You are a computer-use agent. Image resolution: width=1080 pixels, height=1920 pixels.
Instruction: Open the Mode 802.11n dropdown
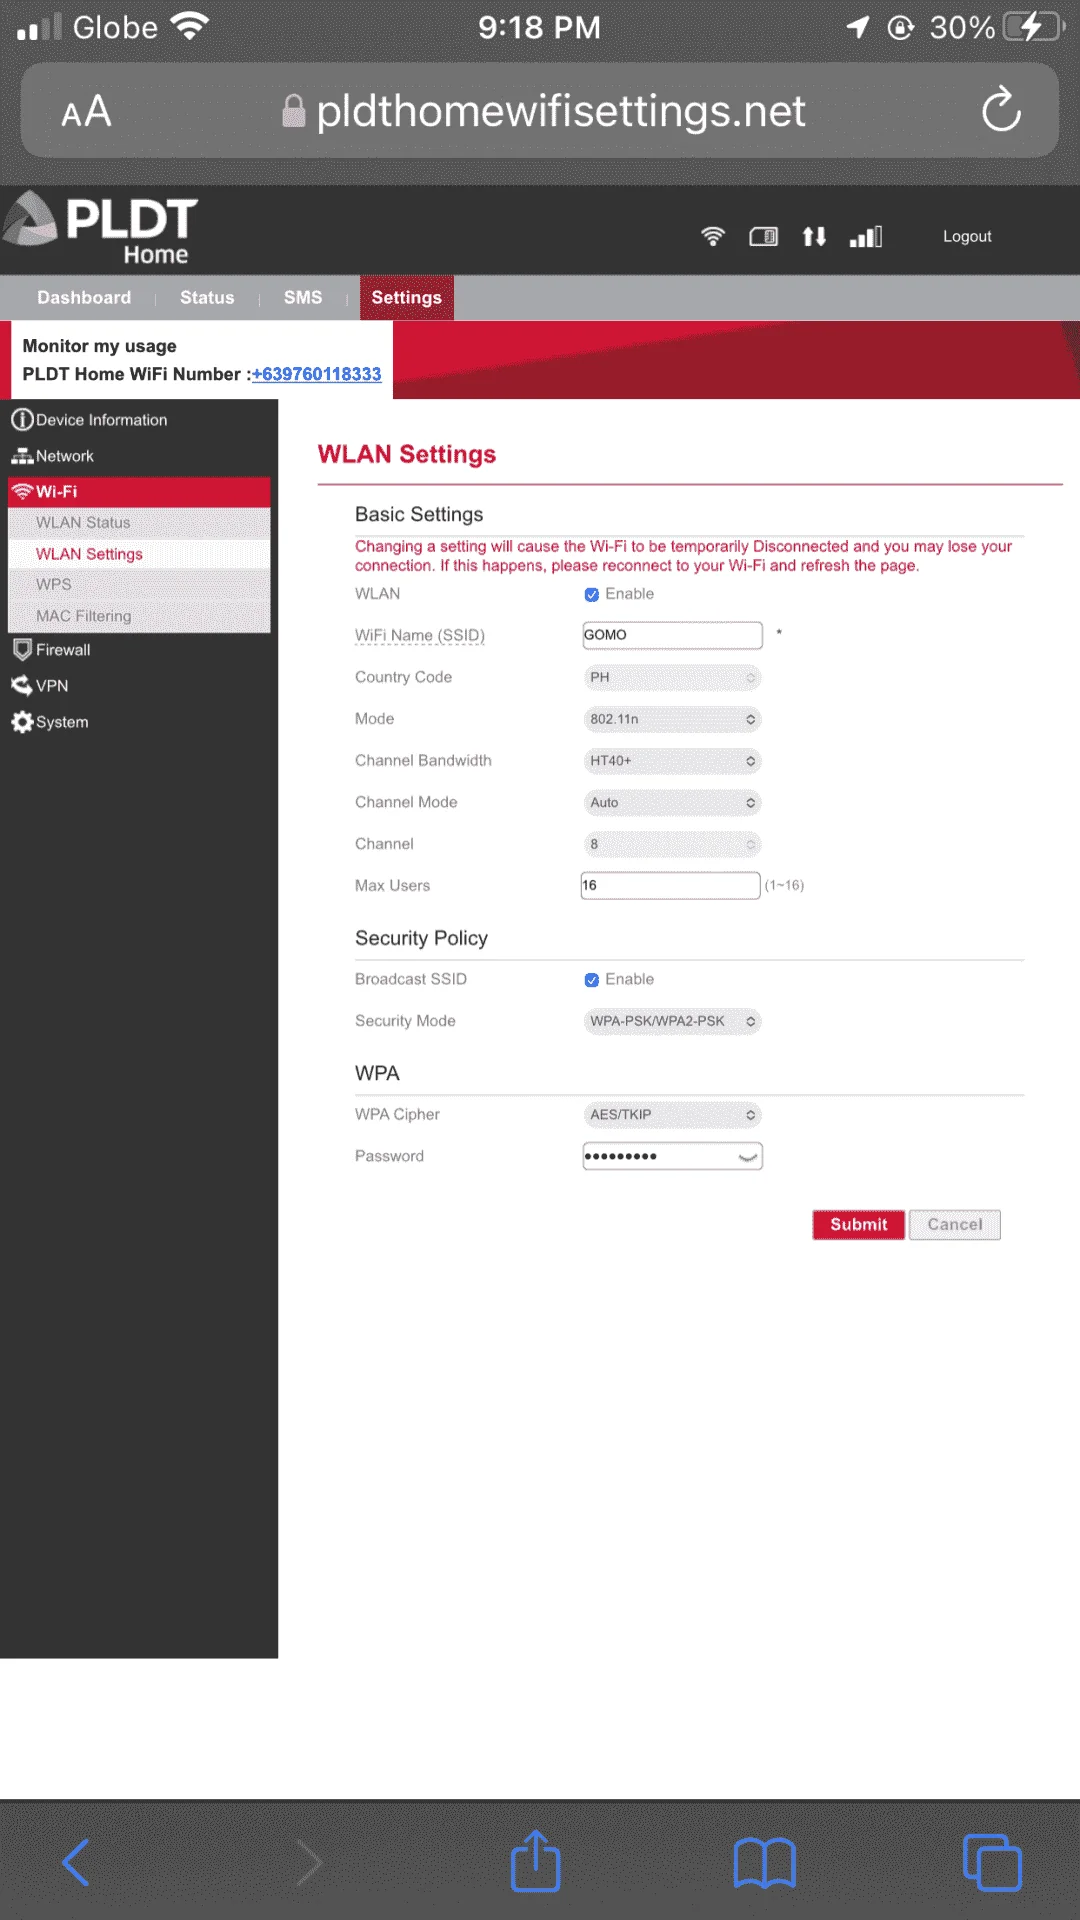672,719
